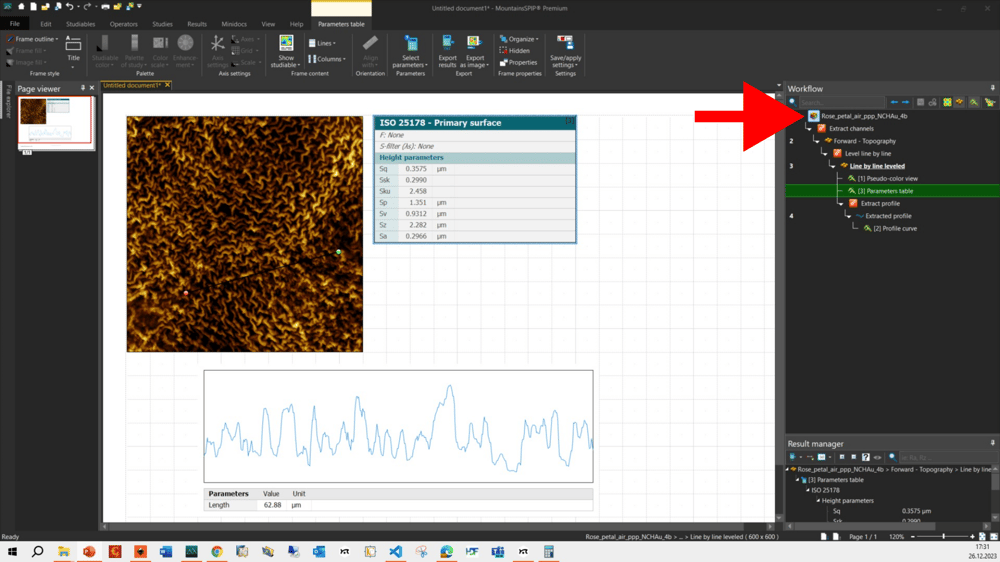The image size is (1000, 562).
Task: Switch to the Operators ribbon tab
Action: click(123, 24)
